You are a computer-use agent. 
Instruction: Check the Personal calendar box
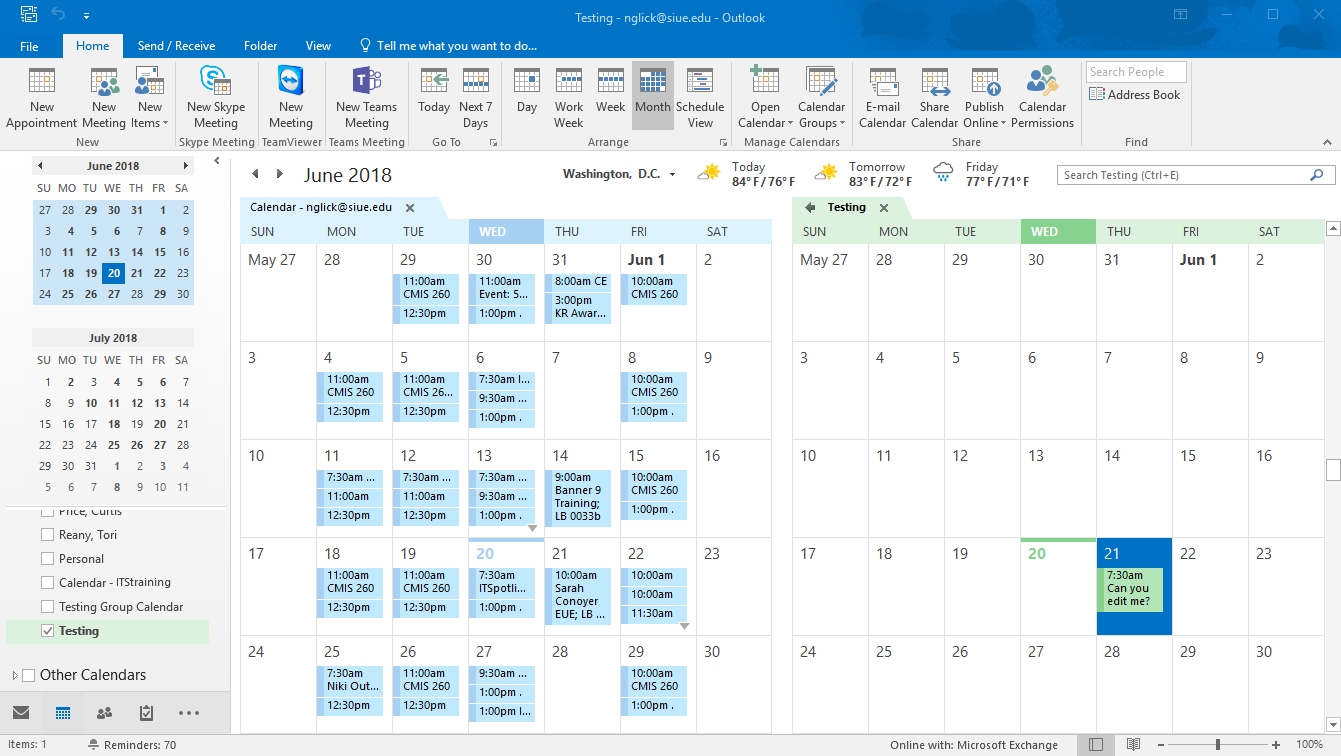tap(48, 559)
